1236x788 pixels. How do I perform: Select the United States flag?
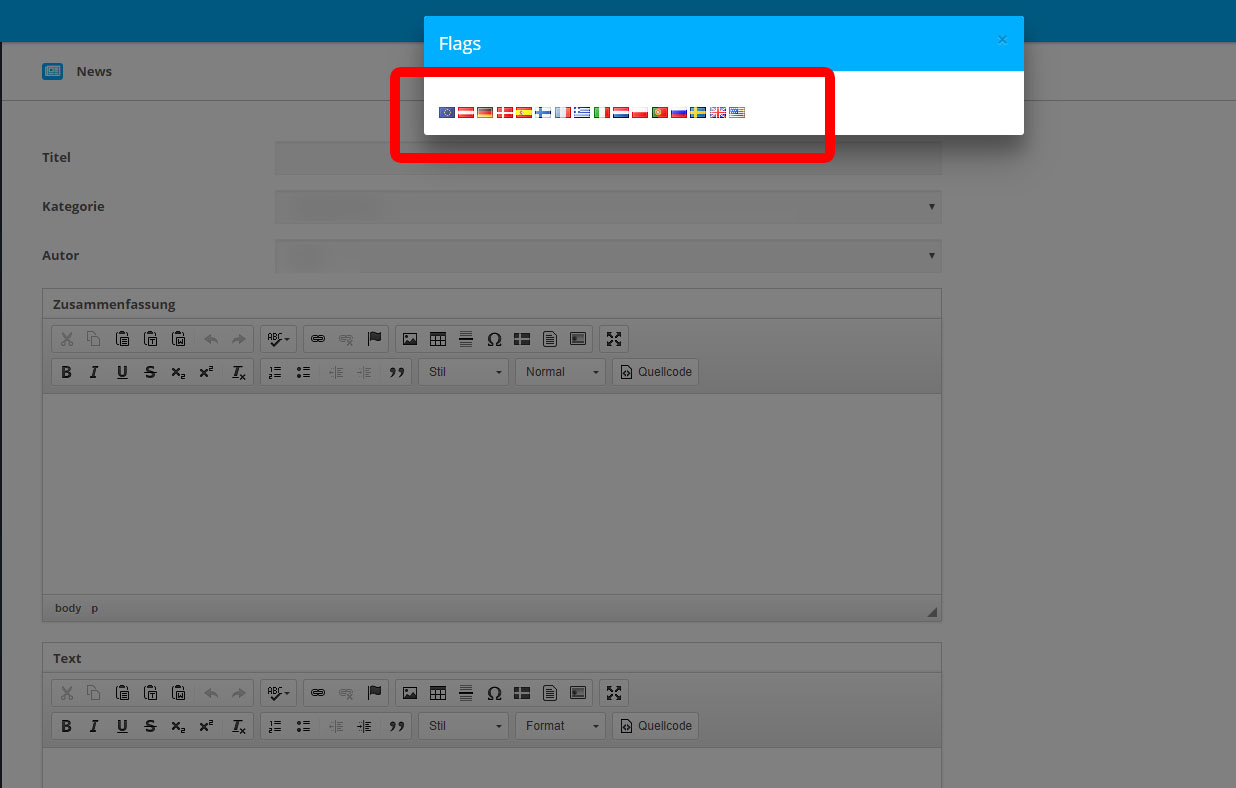(737, 113)
